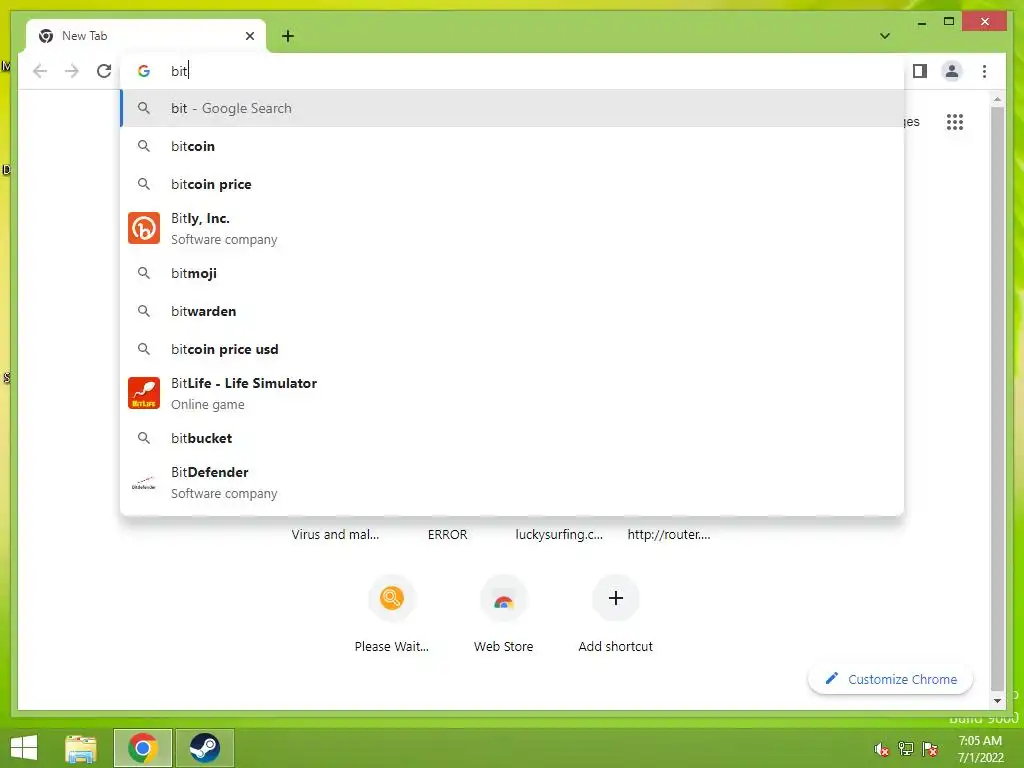Click the muted volume tray icon
The height and width of the screenshot is (768, 1024).
[882, 749]
